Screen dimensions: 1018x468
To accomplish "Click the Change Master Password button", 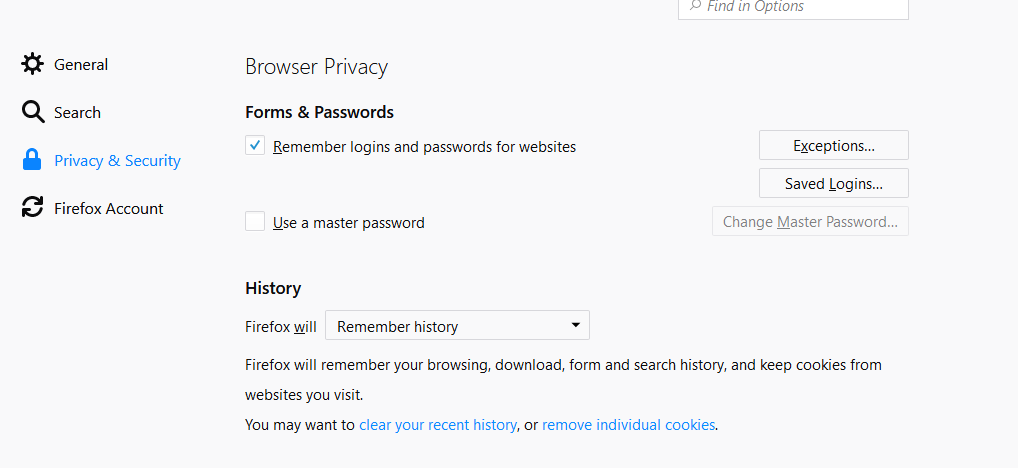I will 810,222.
